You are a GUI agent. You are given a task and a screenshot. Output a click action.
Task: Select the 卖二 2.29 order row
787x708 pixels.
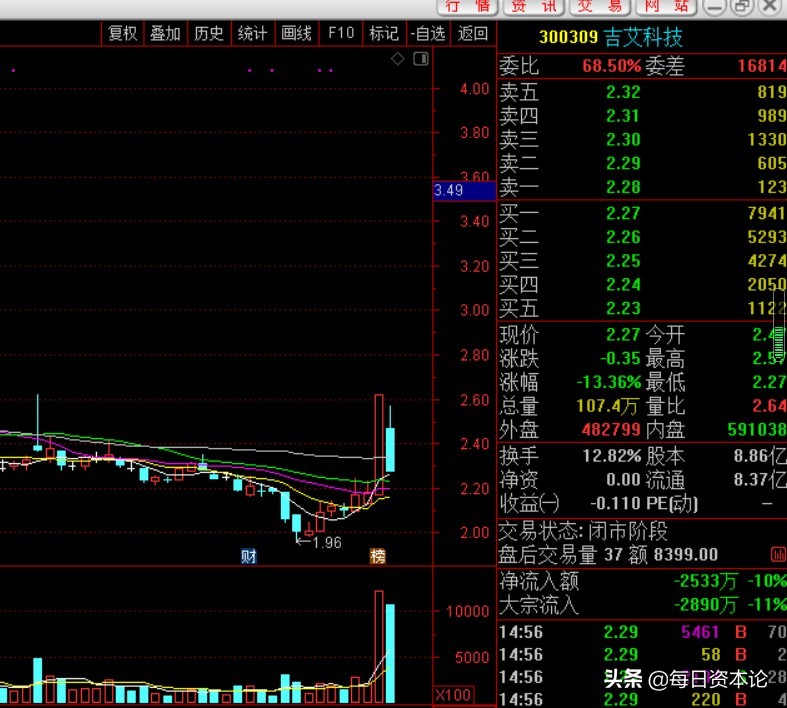pyautogui.click(x=642, y=163)
